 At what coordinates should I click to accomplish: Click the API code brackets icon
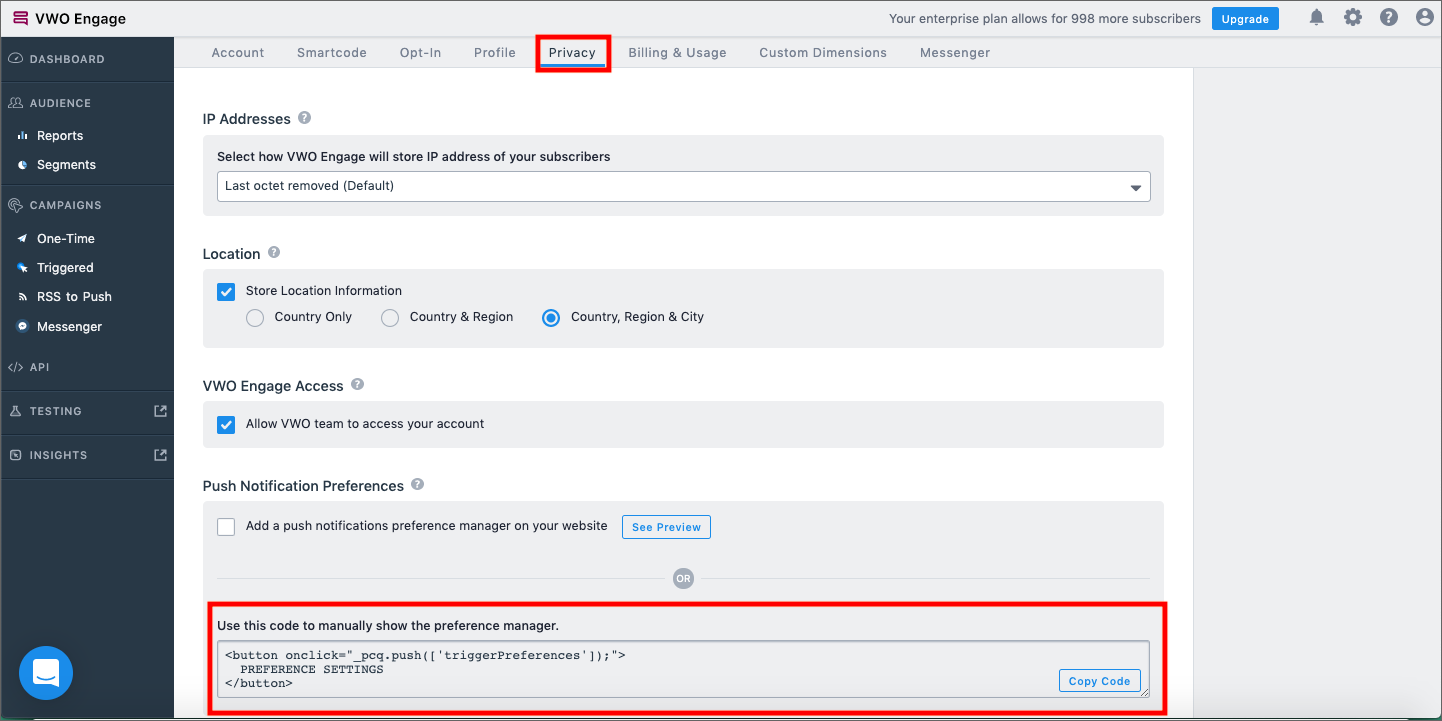pyautogui.click(x=15, y=367)
